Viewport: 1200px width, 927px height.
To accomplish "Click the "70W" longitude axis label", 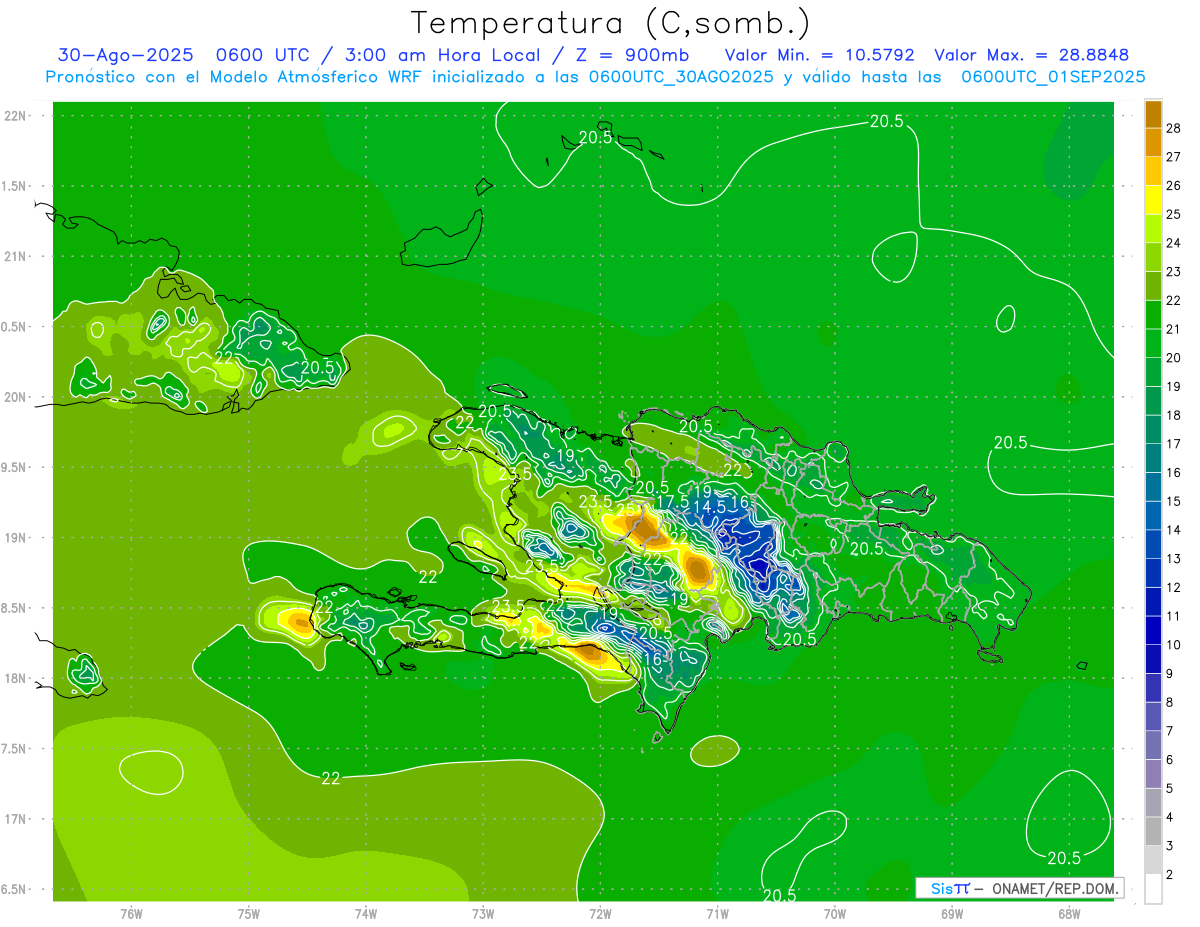I will pos(835,914).
